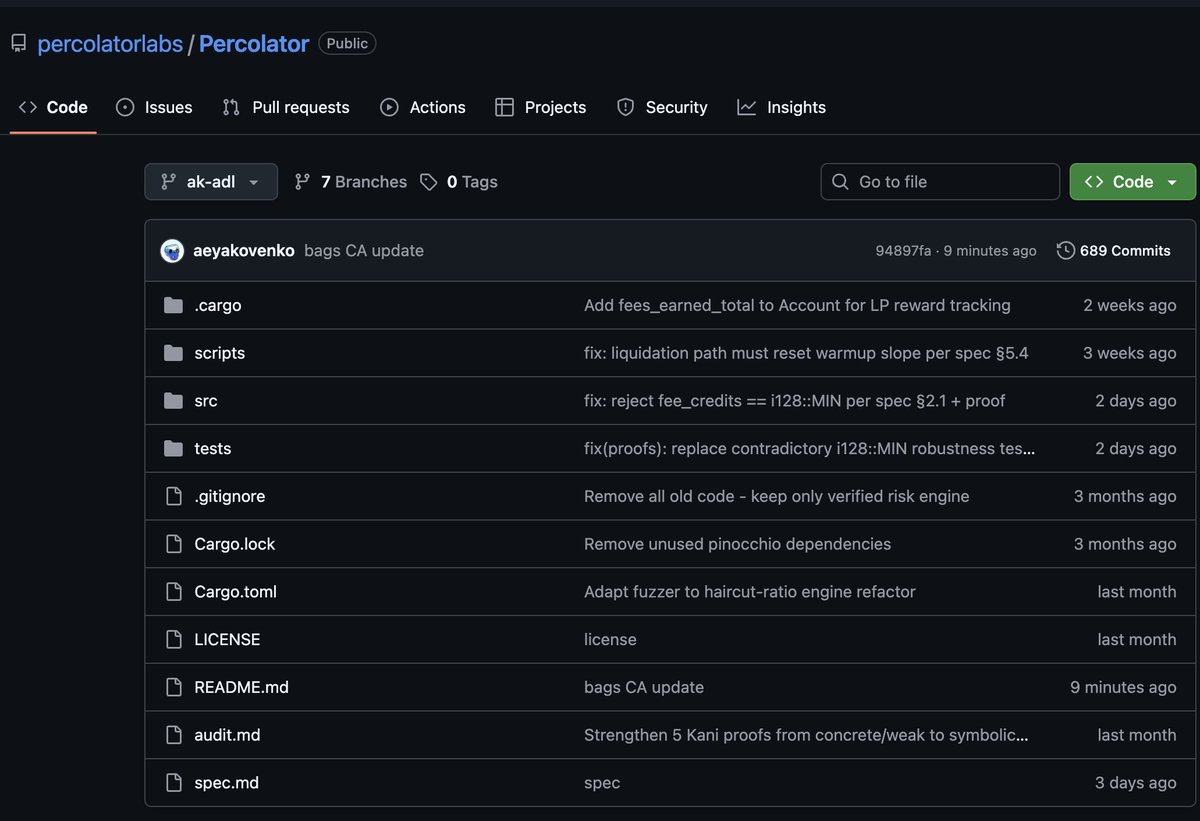Viewport: 1200px width, 821px height.
Task: Open the .gitignore file
Action: click(x=230, y=496)
